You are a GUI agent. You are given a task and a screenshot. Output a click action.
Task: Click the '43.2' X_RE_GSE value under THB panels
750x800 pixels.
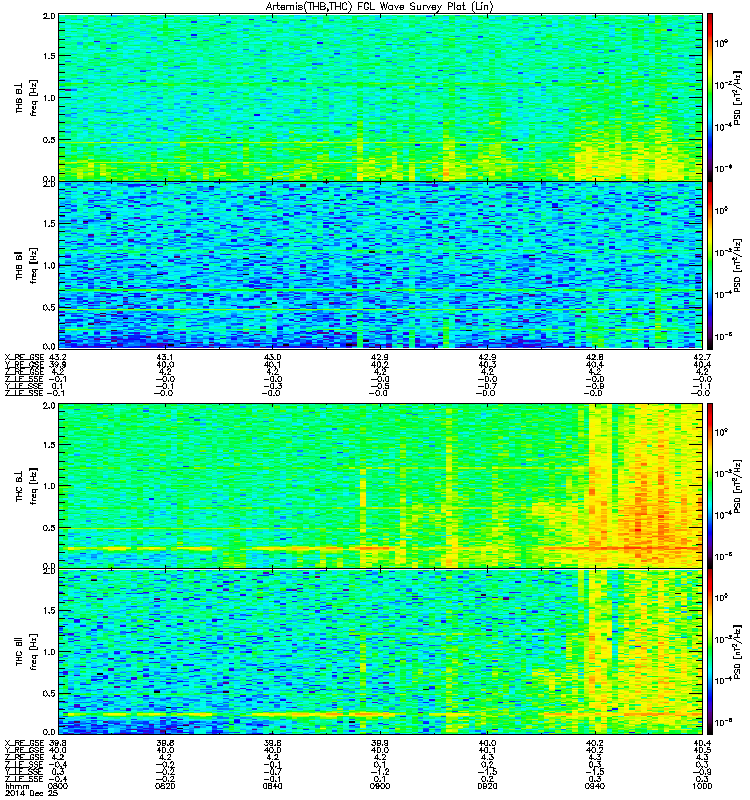point(57,357)
